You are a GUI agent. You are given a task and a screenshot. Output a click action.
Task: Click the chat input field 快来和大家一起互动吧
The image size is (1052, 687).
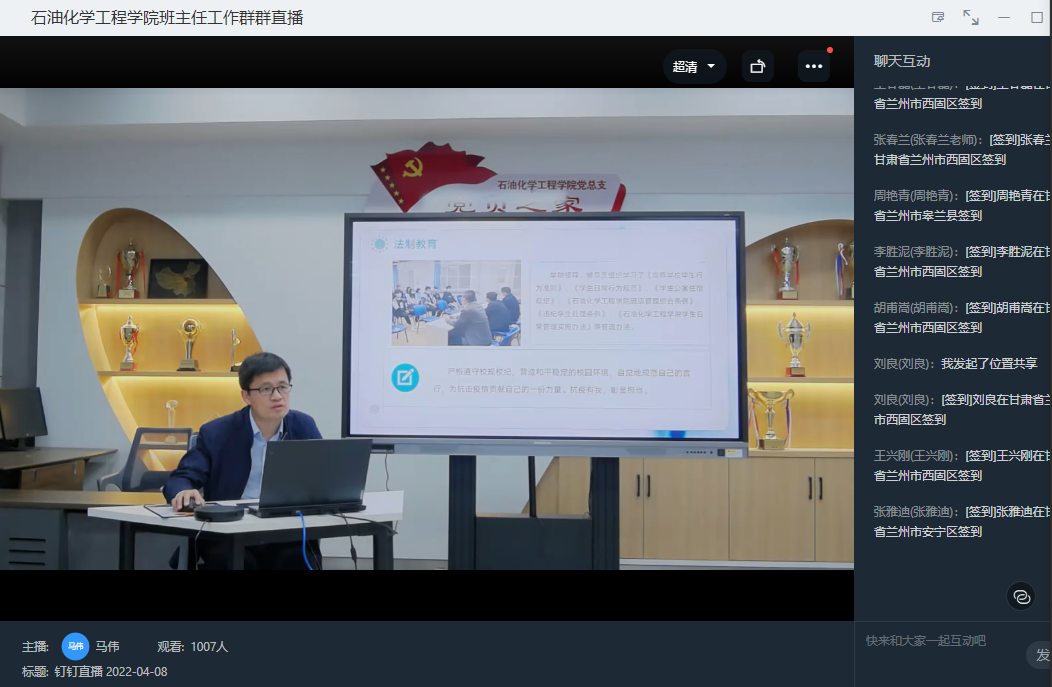[940, 640]
